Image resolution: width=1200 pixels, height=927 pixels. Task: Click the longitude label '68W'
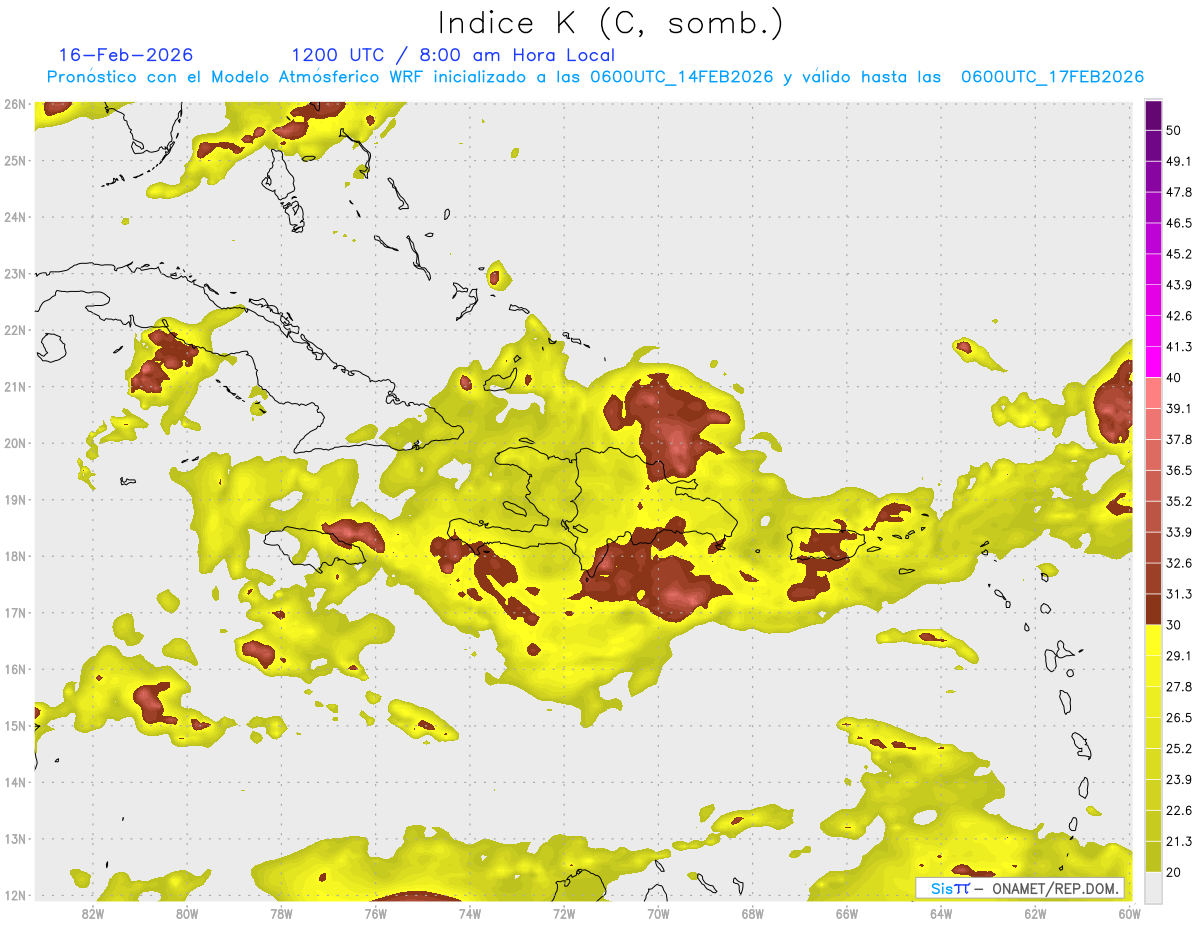pos(752,913)
